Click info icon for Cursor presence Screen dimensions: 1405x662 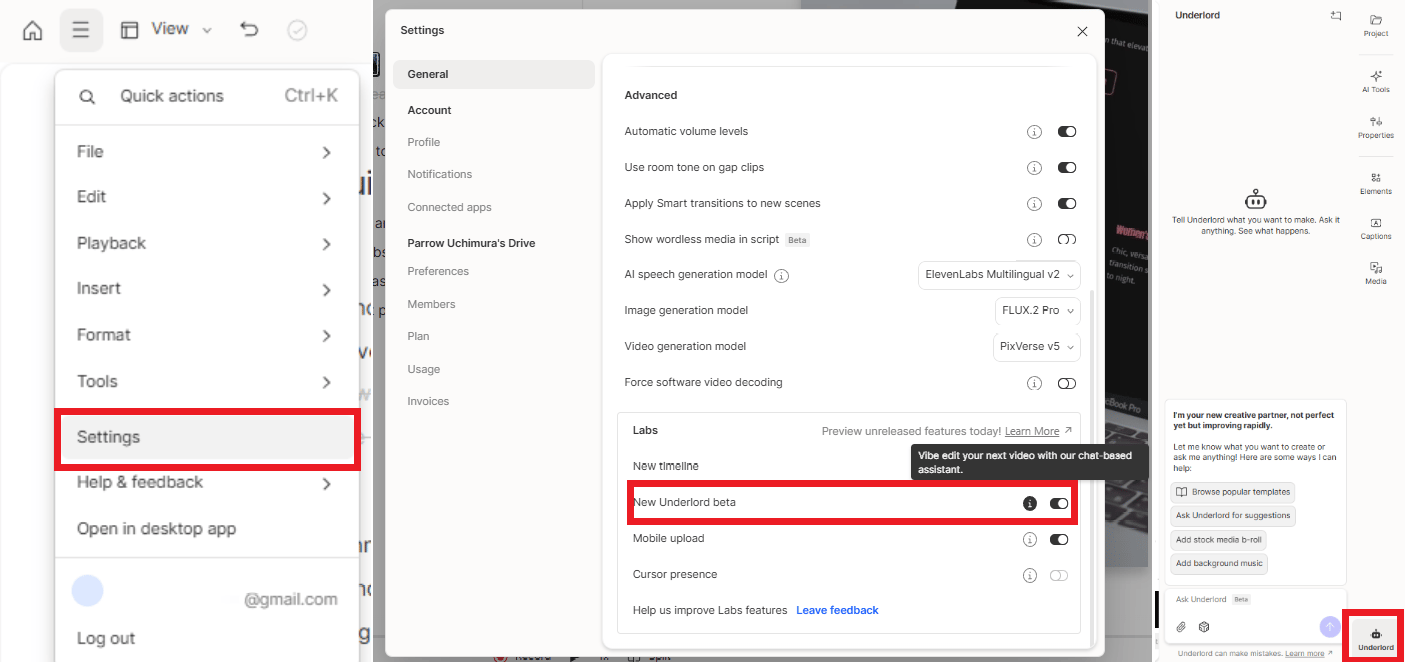[x=1029, y=576]
